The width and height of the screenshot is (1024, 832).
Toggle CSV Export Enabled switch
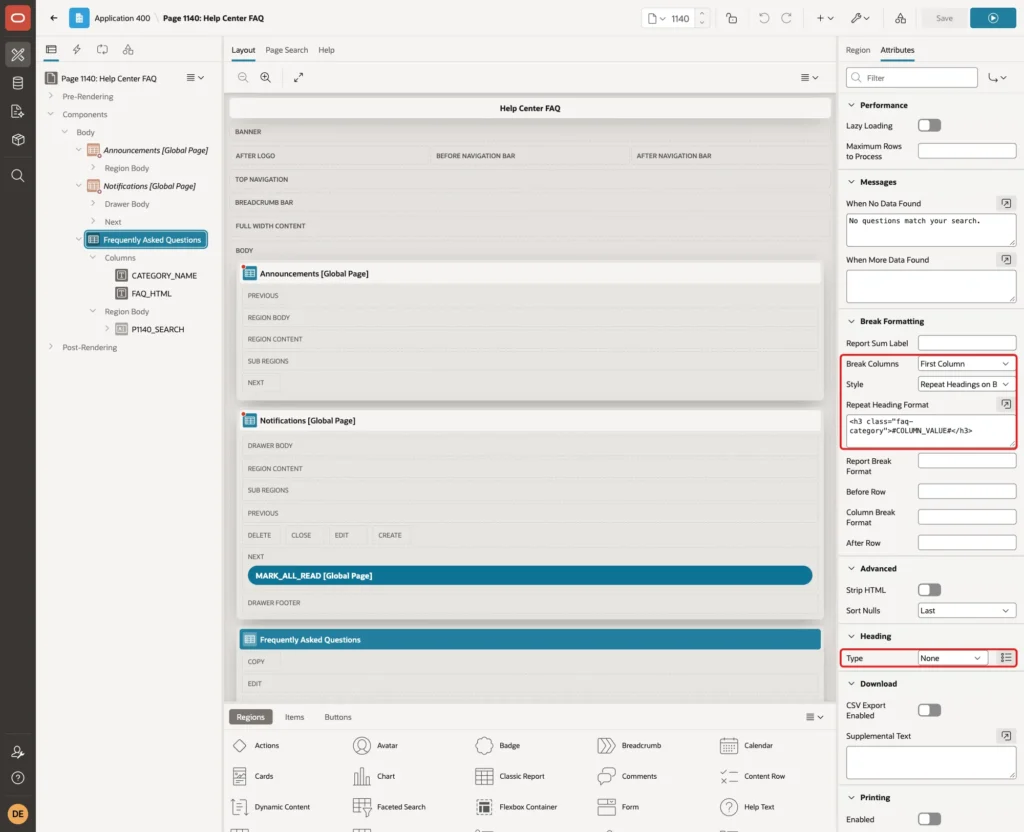point(929,710)
